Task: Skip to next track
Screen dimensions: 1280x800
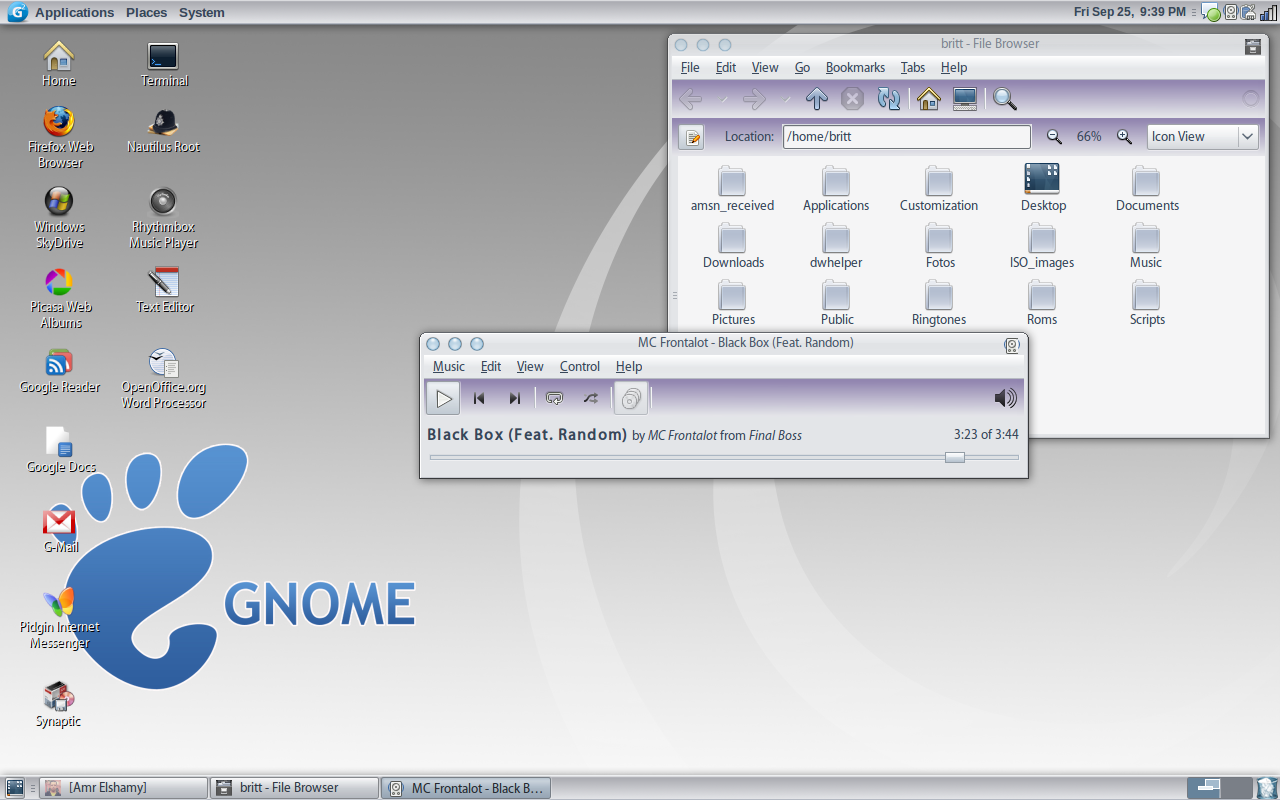Action: tap(515, 398)
